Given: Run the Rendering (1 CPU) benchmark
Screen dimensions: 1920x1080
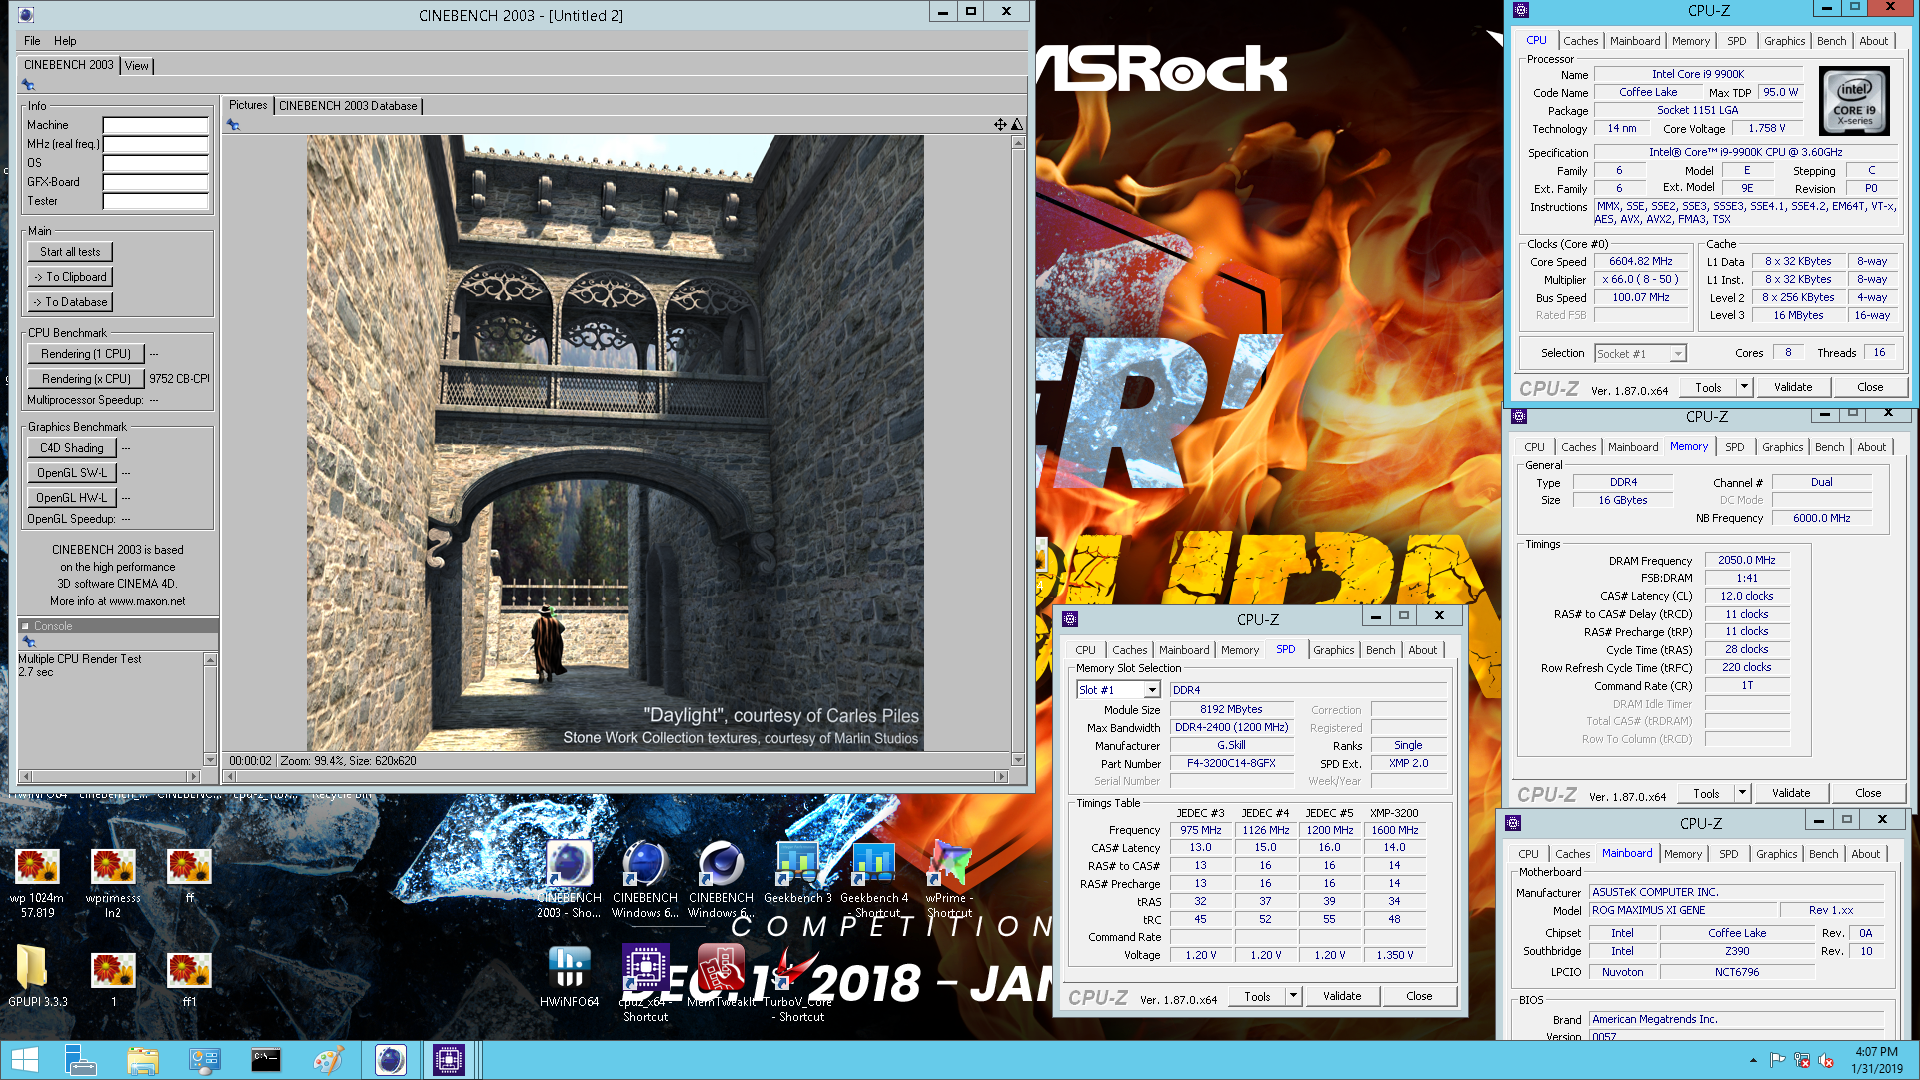Looking at the screenshot, I should click(x=86, y=354).
